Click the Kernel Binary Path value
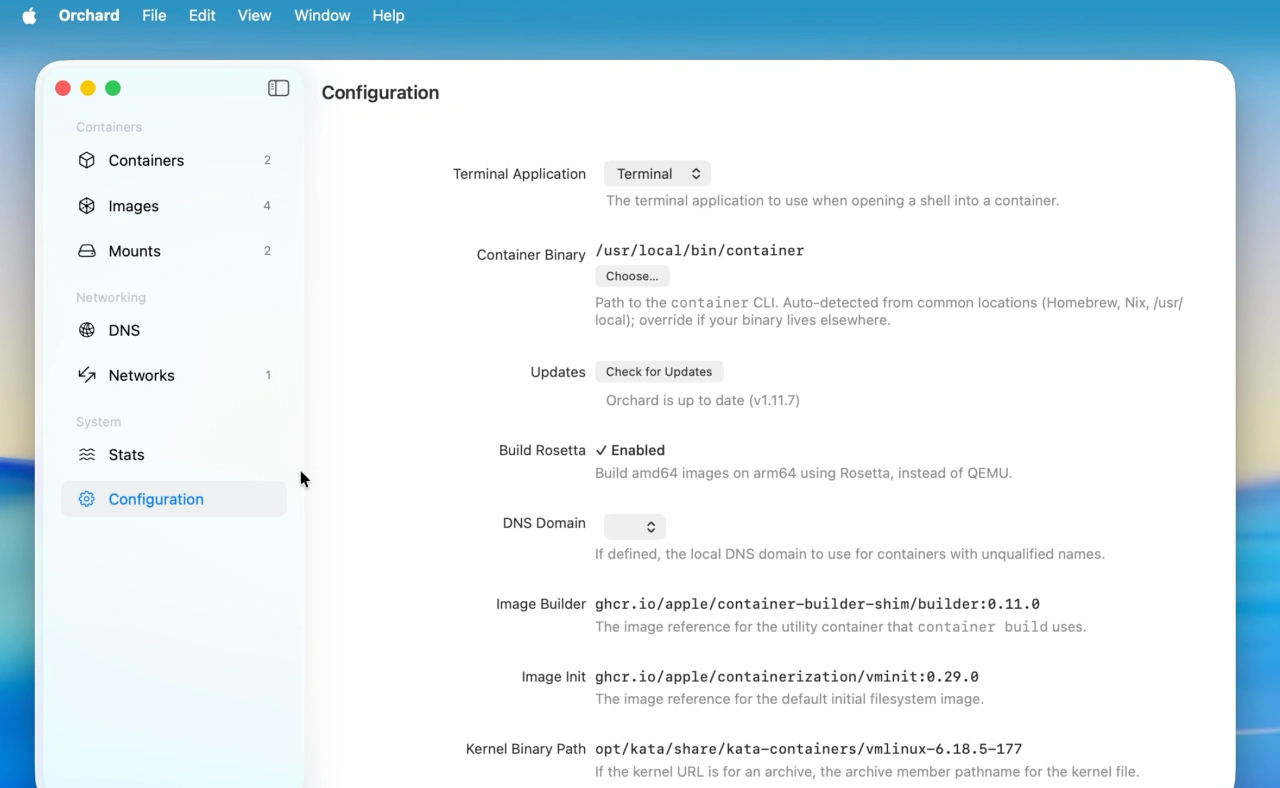Viewport: 1280px width, 788px height. (808, 749)
